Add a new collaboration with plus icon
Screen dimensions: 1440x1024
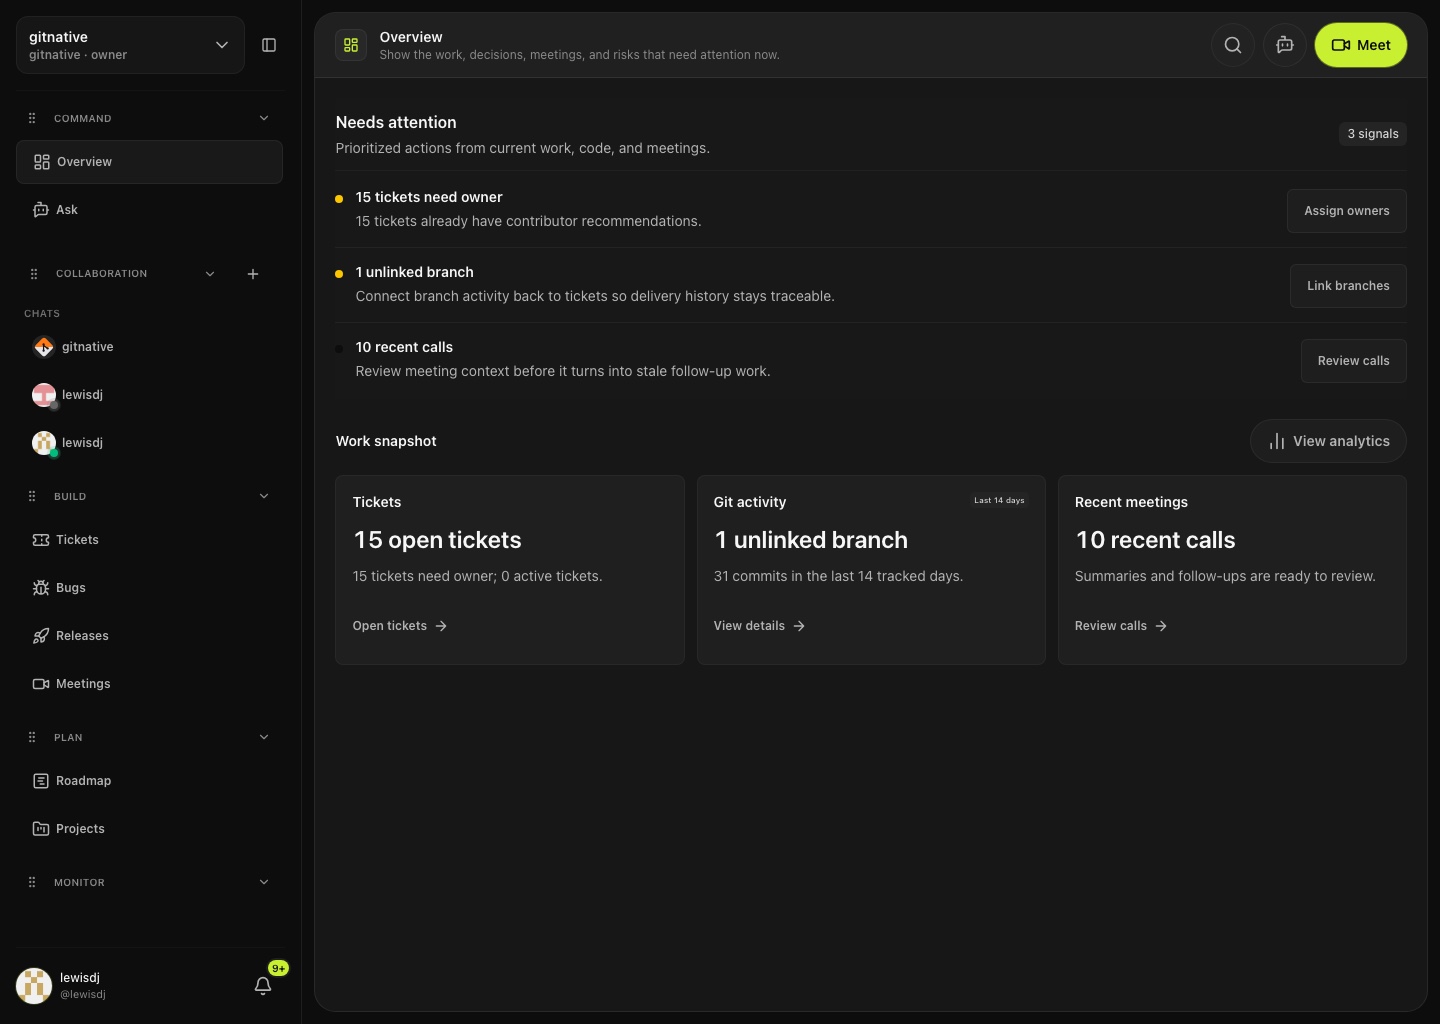click(253, 274)
